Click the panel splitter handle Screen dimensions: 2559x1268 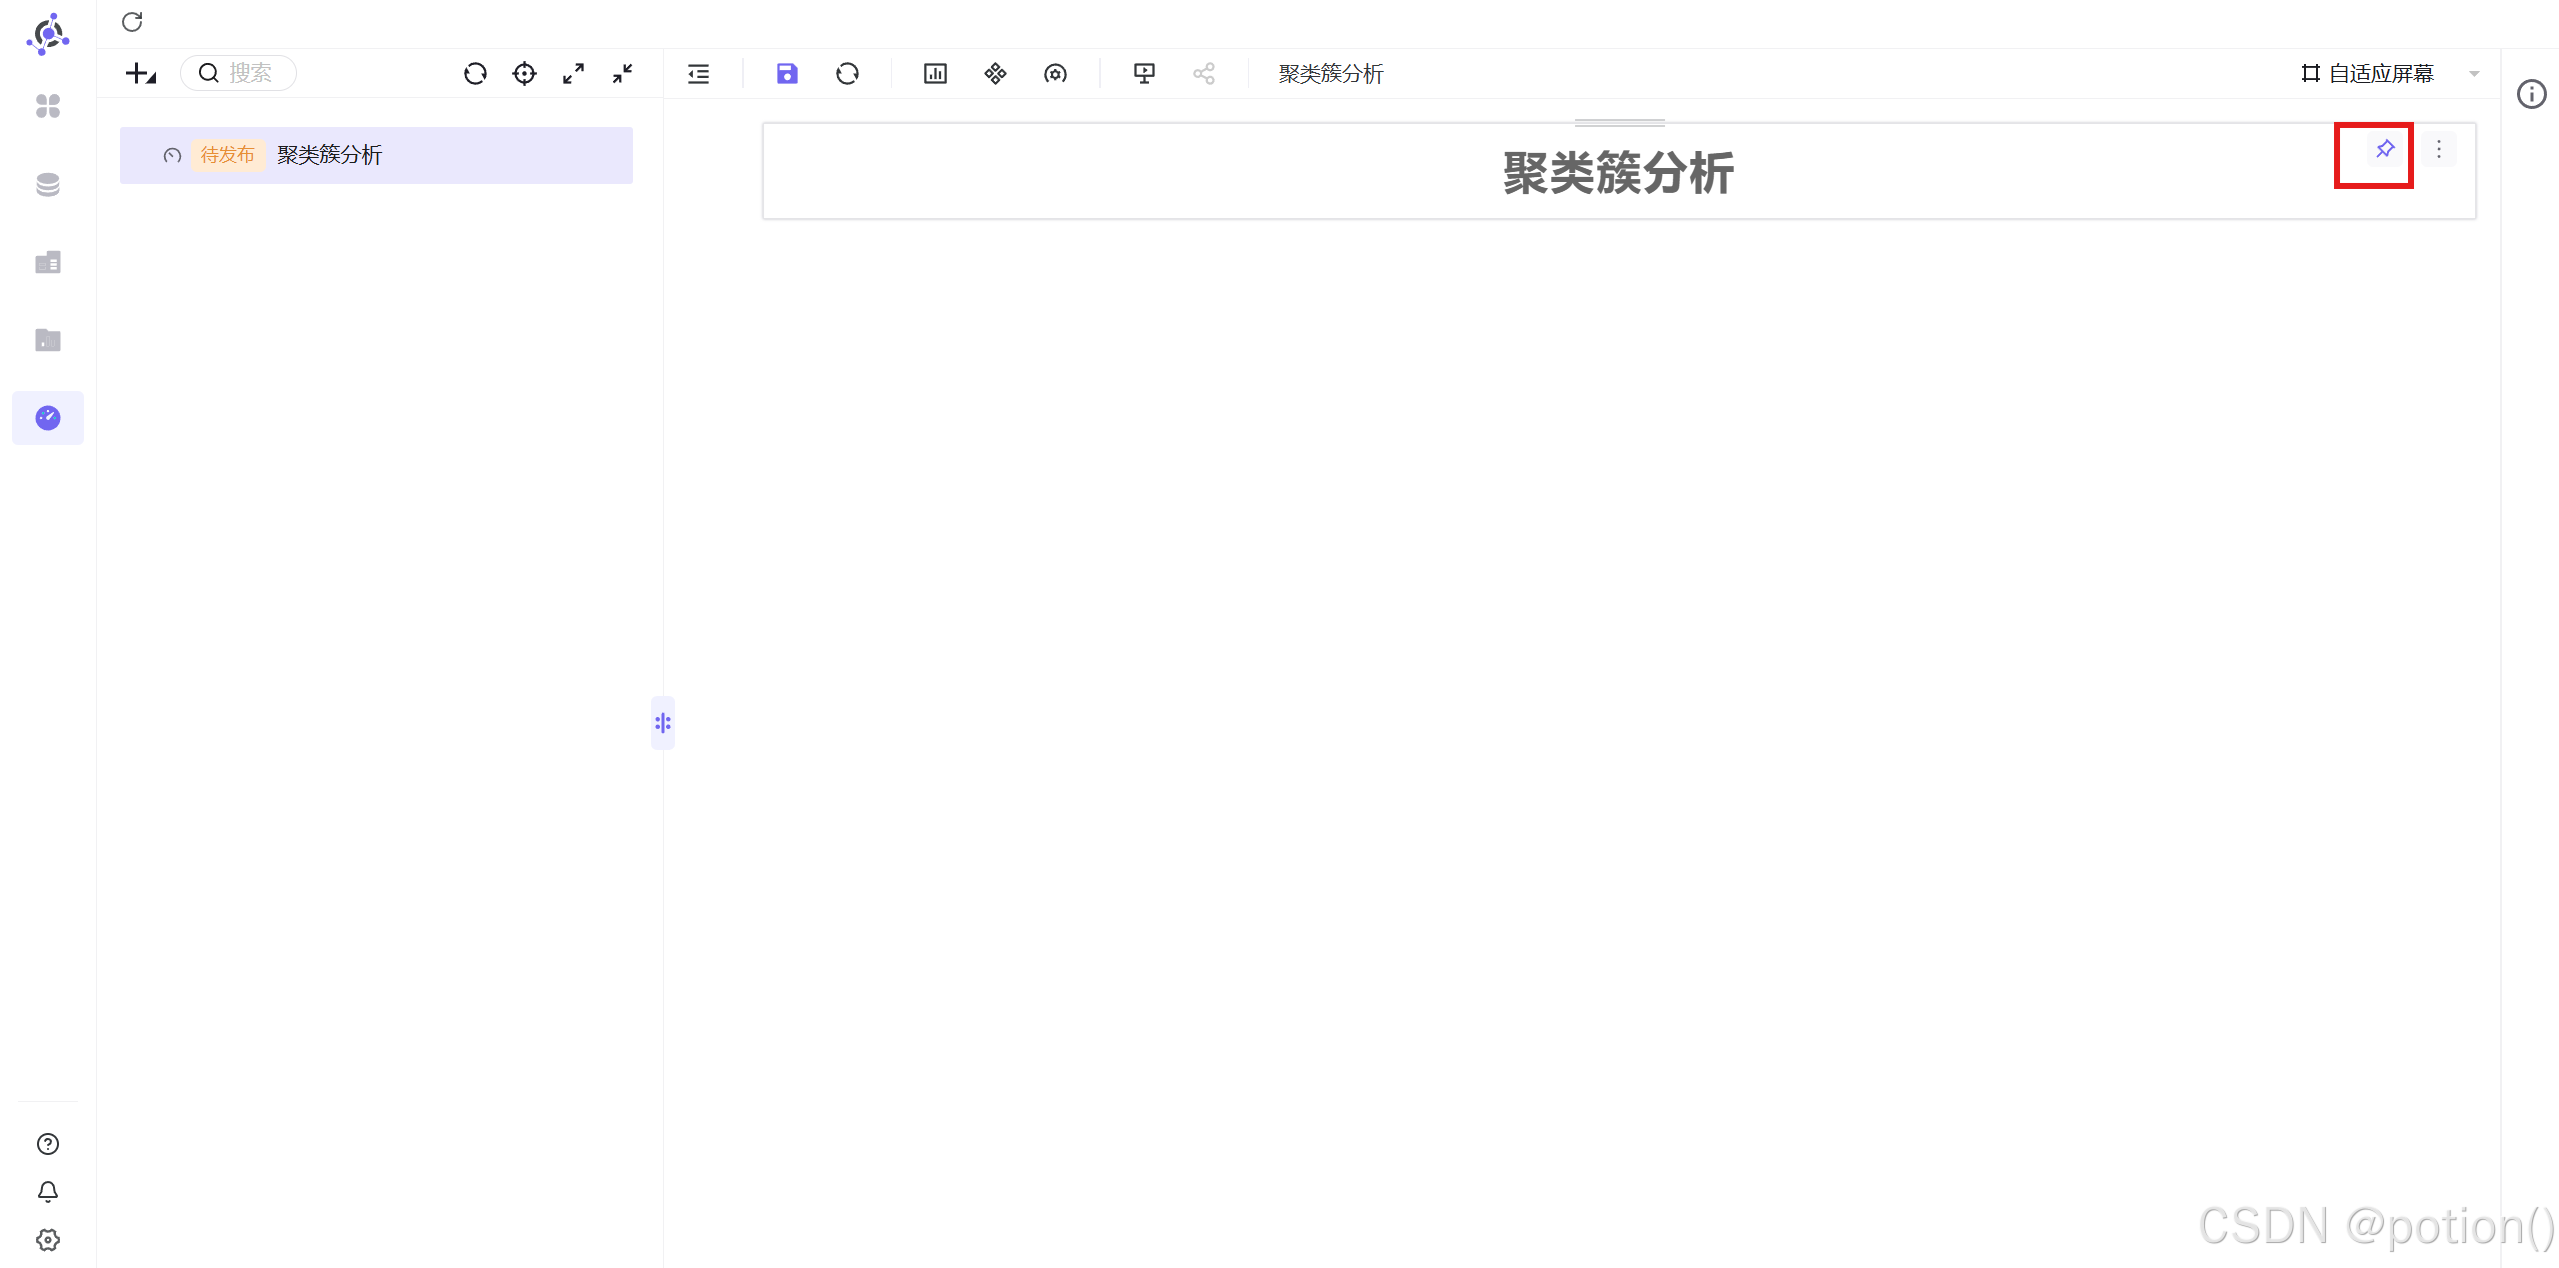[663, 723]
